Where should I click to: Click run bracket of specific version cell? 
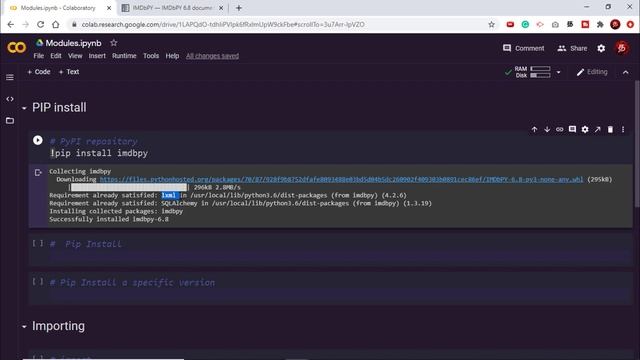coord(38,282)
